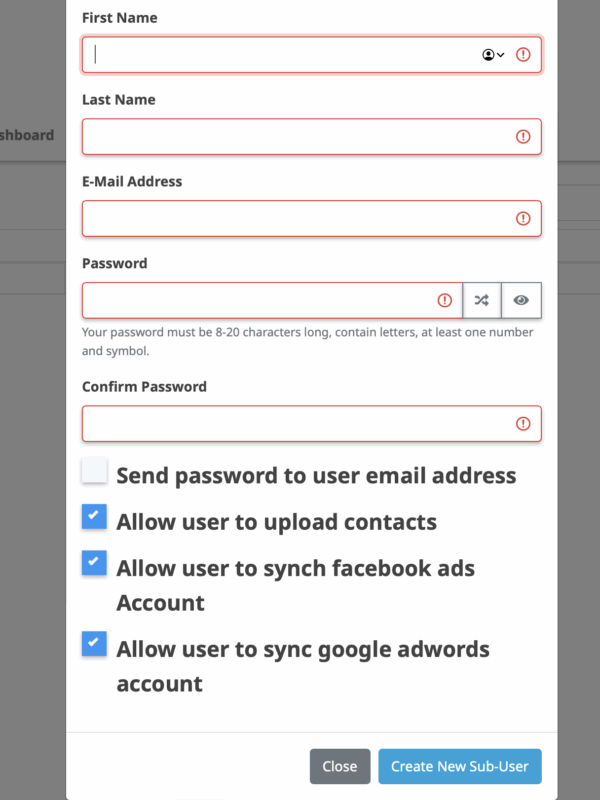Click the Last Name error warning icon

point(523,137)
